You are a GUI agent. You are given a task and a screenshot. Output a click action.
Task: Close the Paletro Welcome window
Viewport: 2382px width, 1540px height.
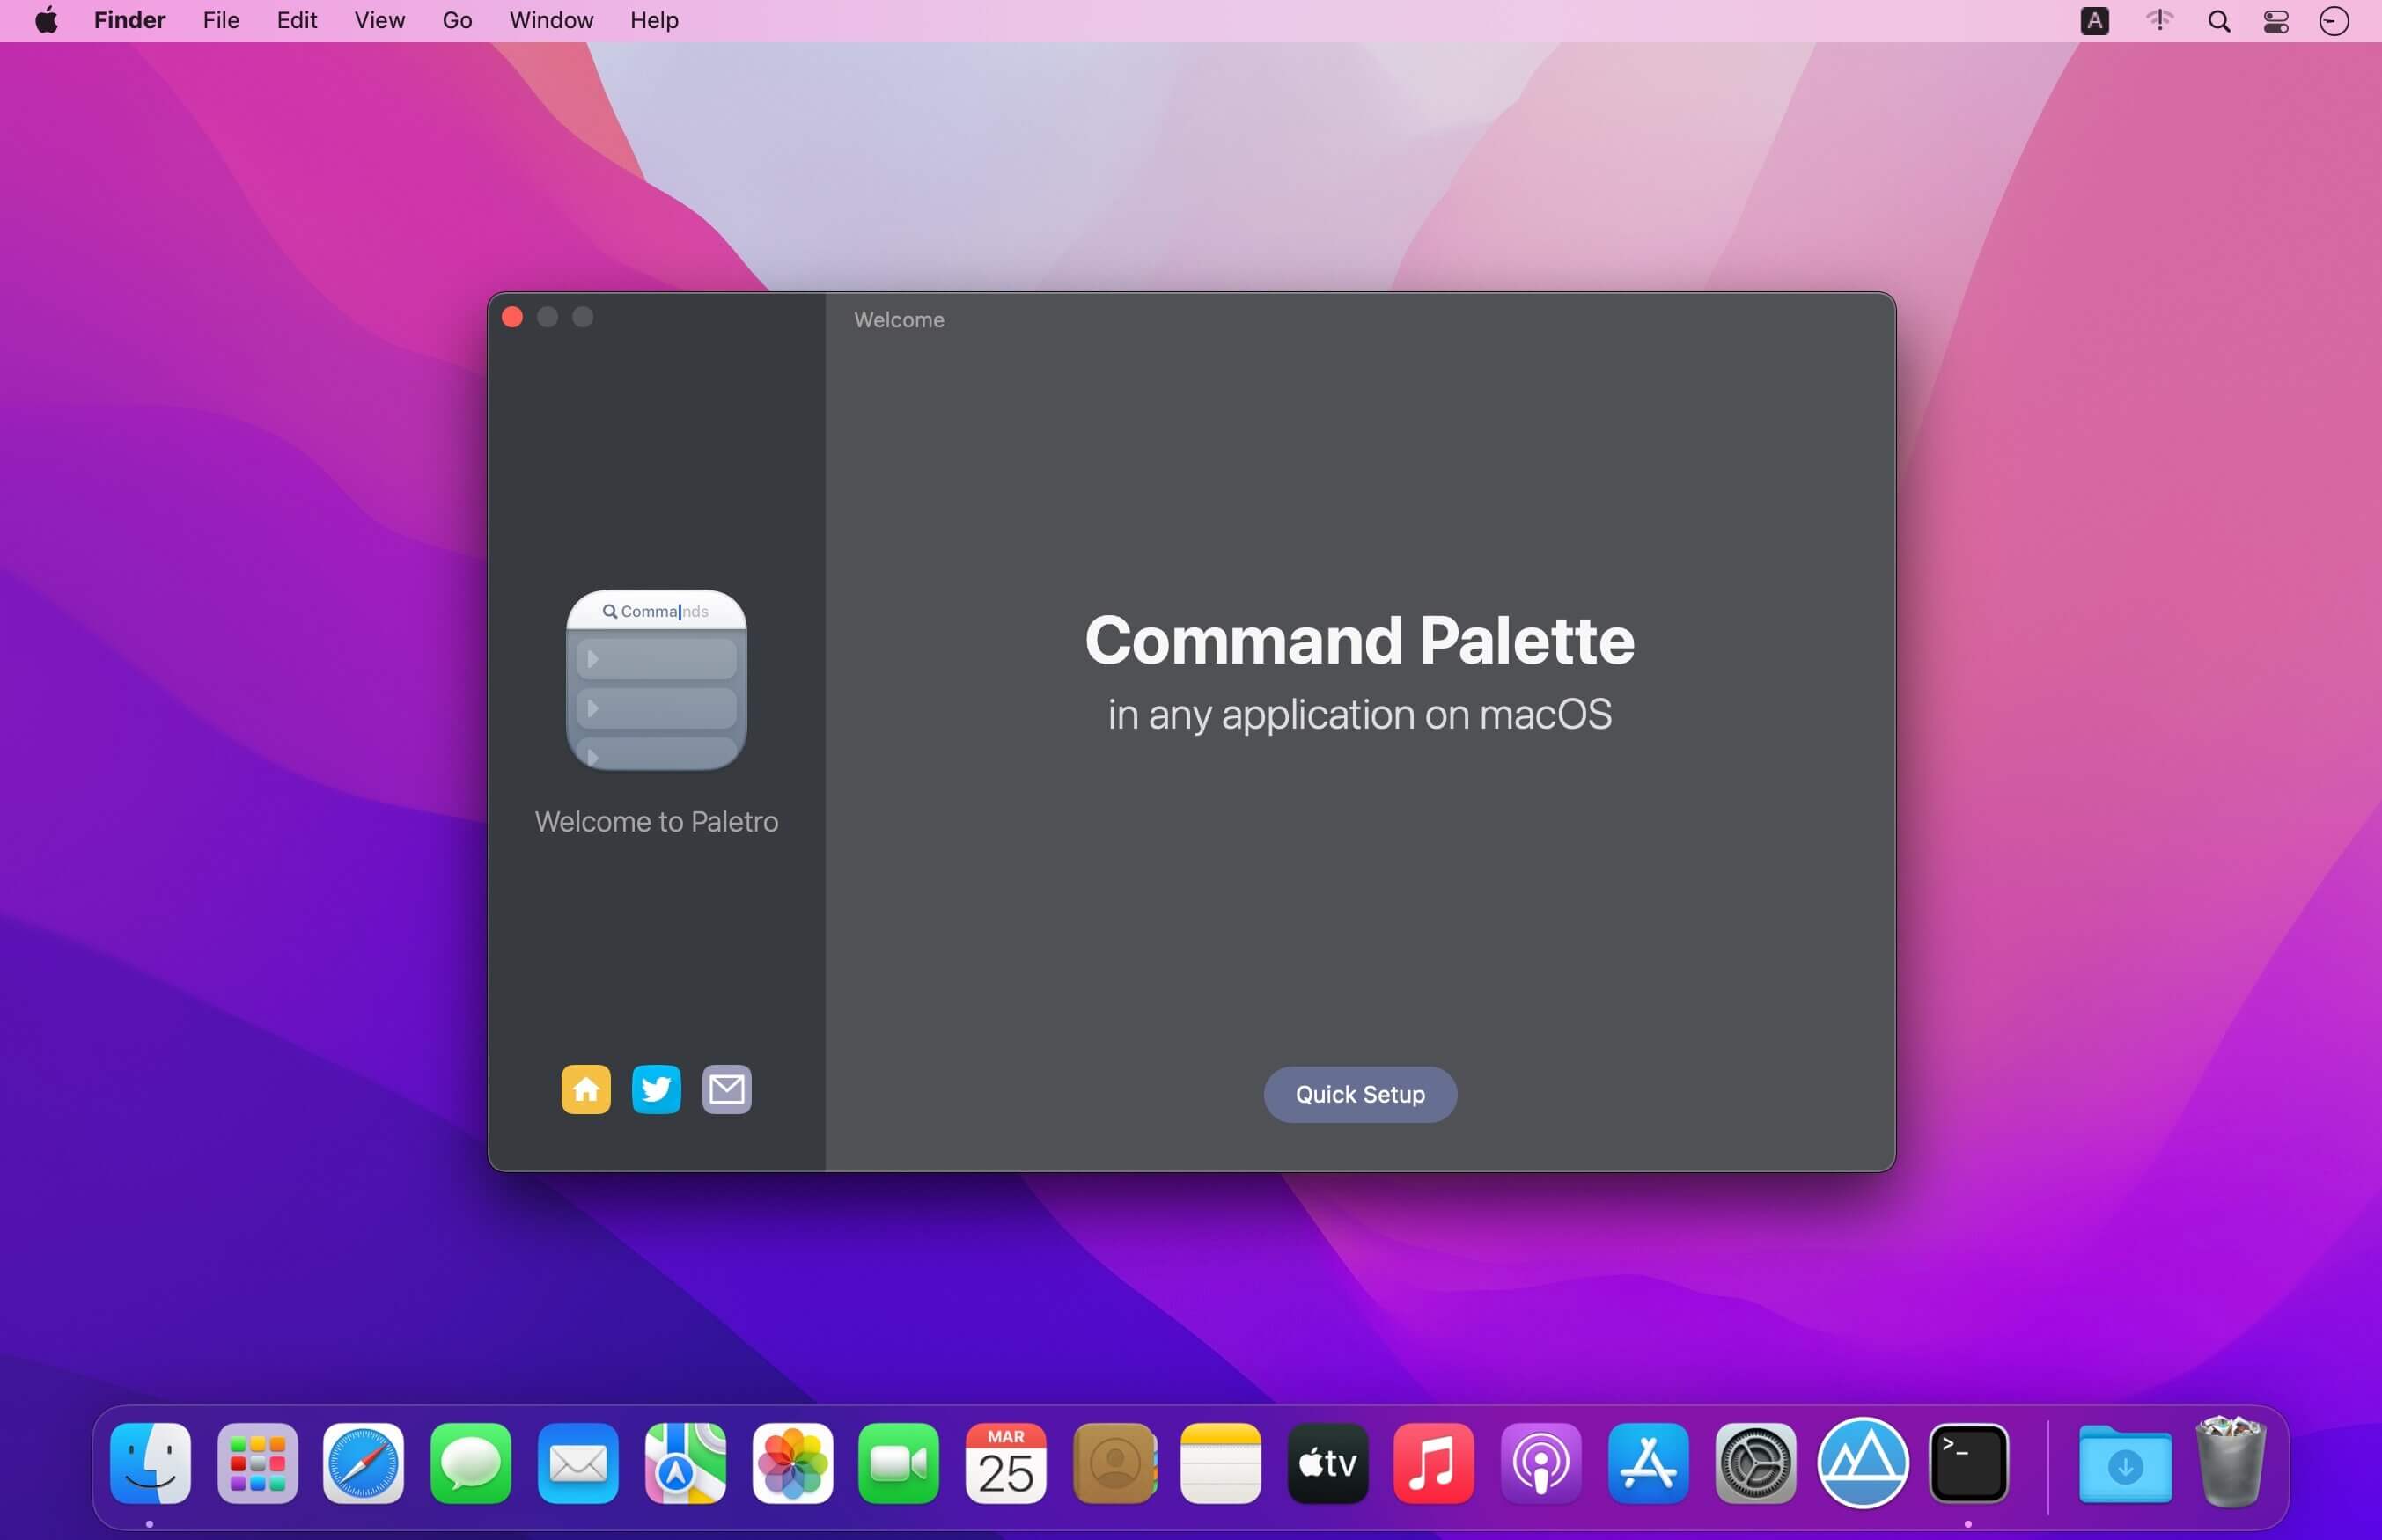click(512, 317)
